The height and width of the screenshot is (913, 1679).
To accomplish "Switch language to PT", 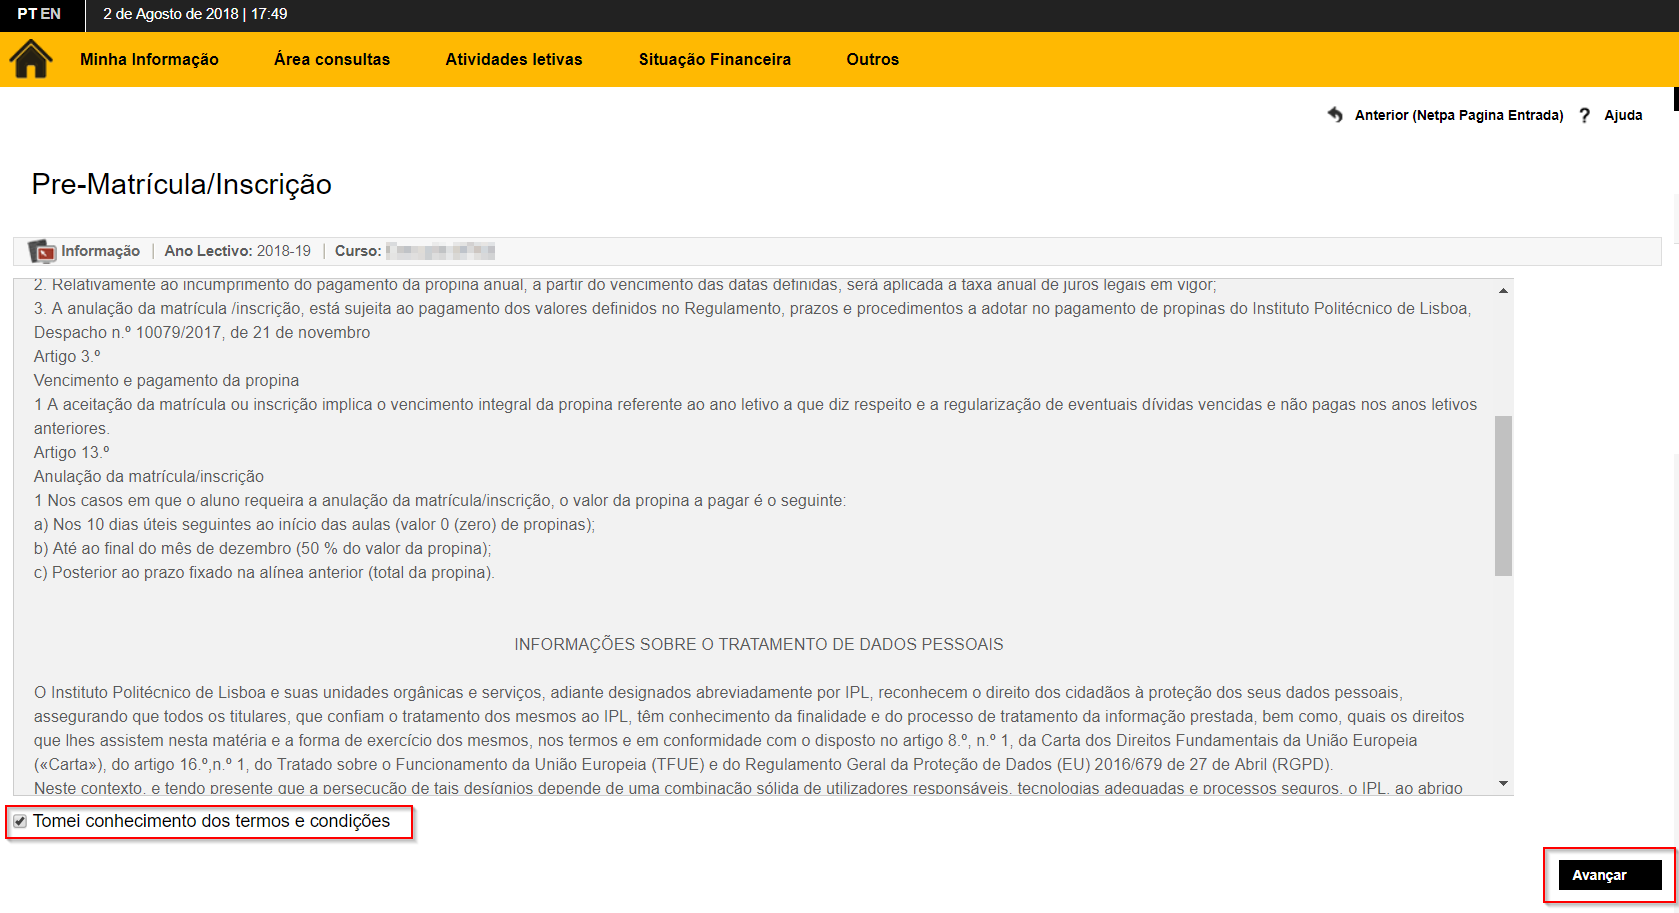I will click(x=27, y=14).
